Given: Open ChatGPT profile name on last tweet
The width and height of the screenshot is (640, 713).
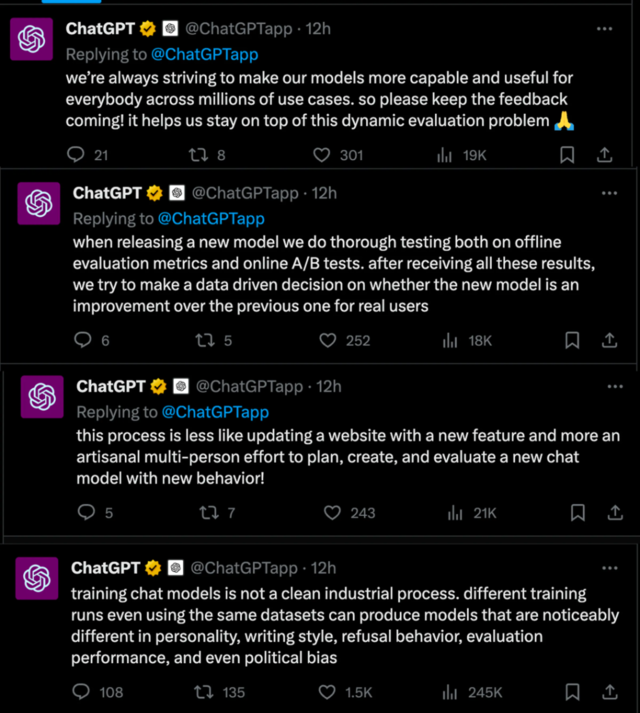Looking at the screenshot, I should tap(105, 567).
